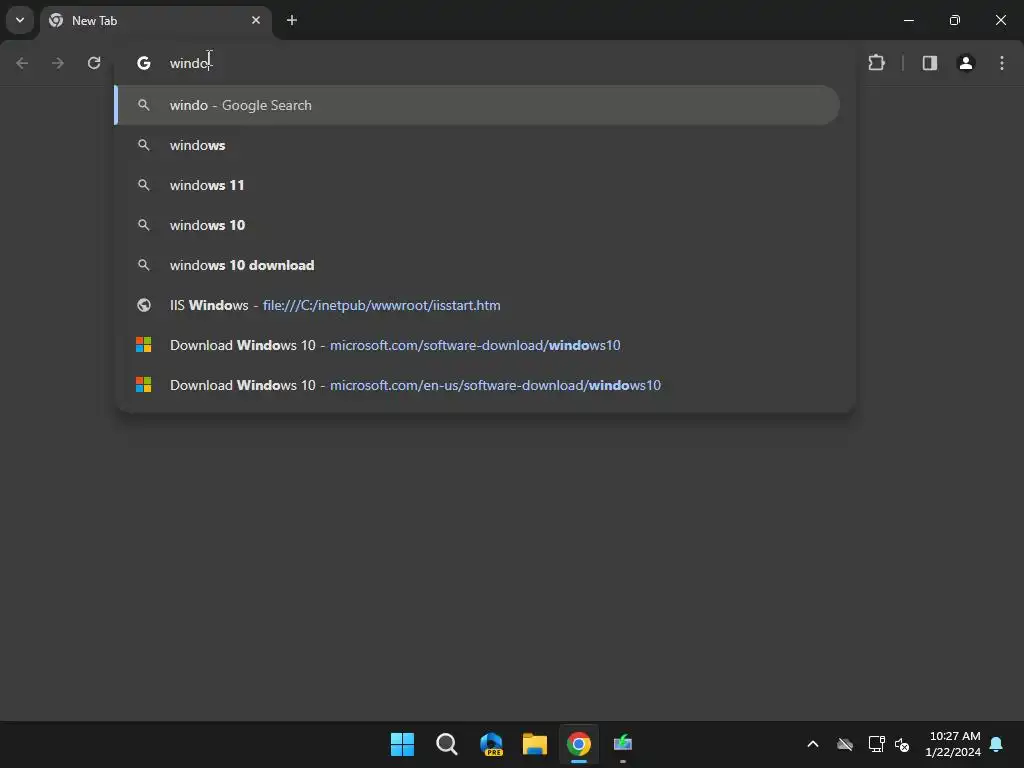The image size is (1024, 768).
Task: Click Chrome icon in taskbar
Action: pos(579,744)
